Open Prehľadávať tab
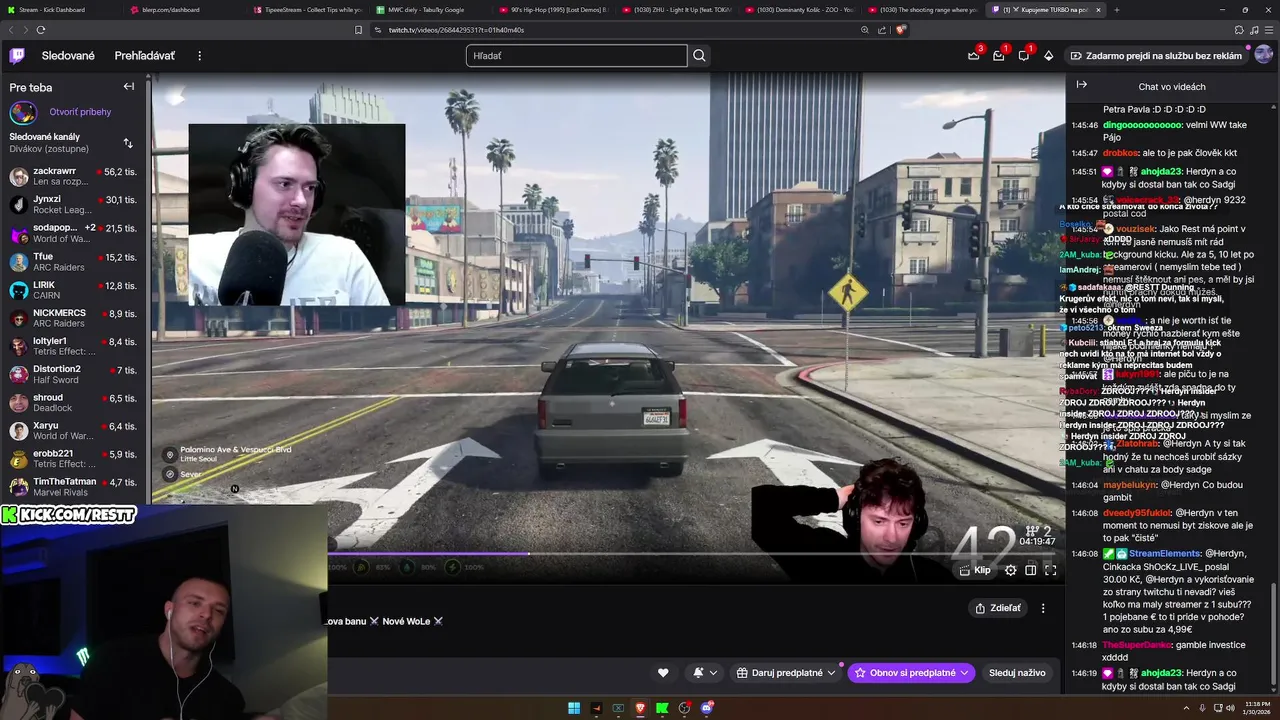The height and width of the screenshot is (720, 1280). pos(144,56)
